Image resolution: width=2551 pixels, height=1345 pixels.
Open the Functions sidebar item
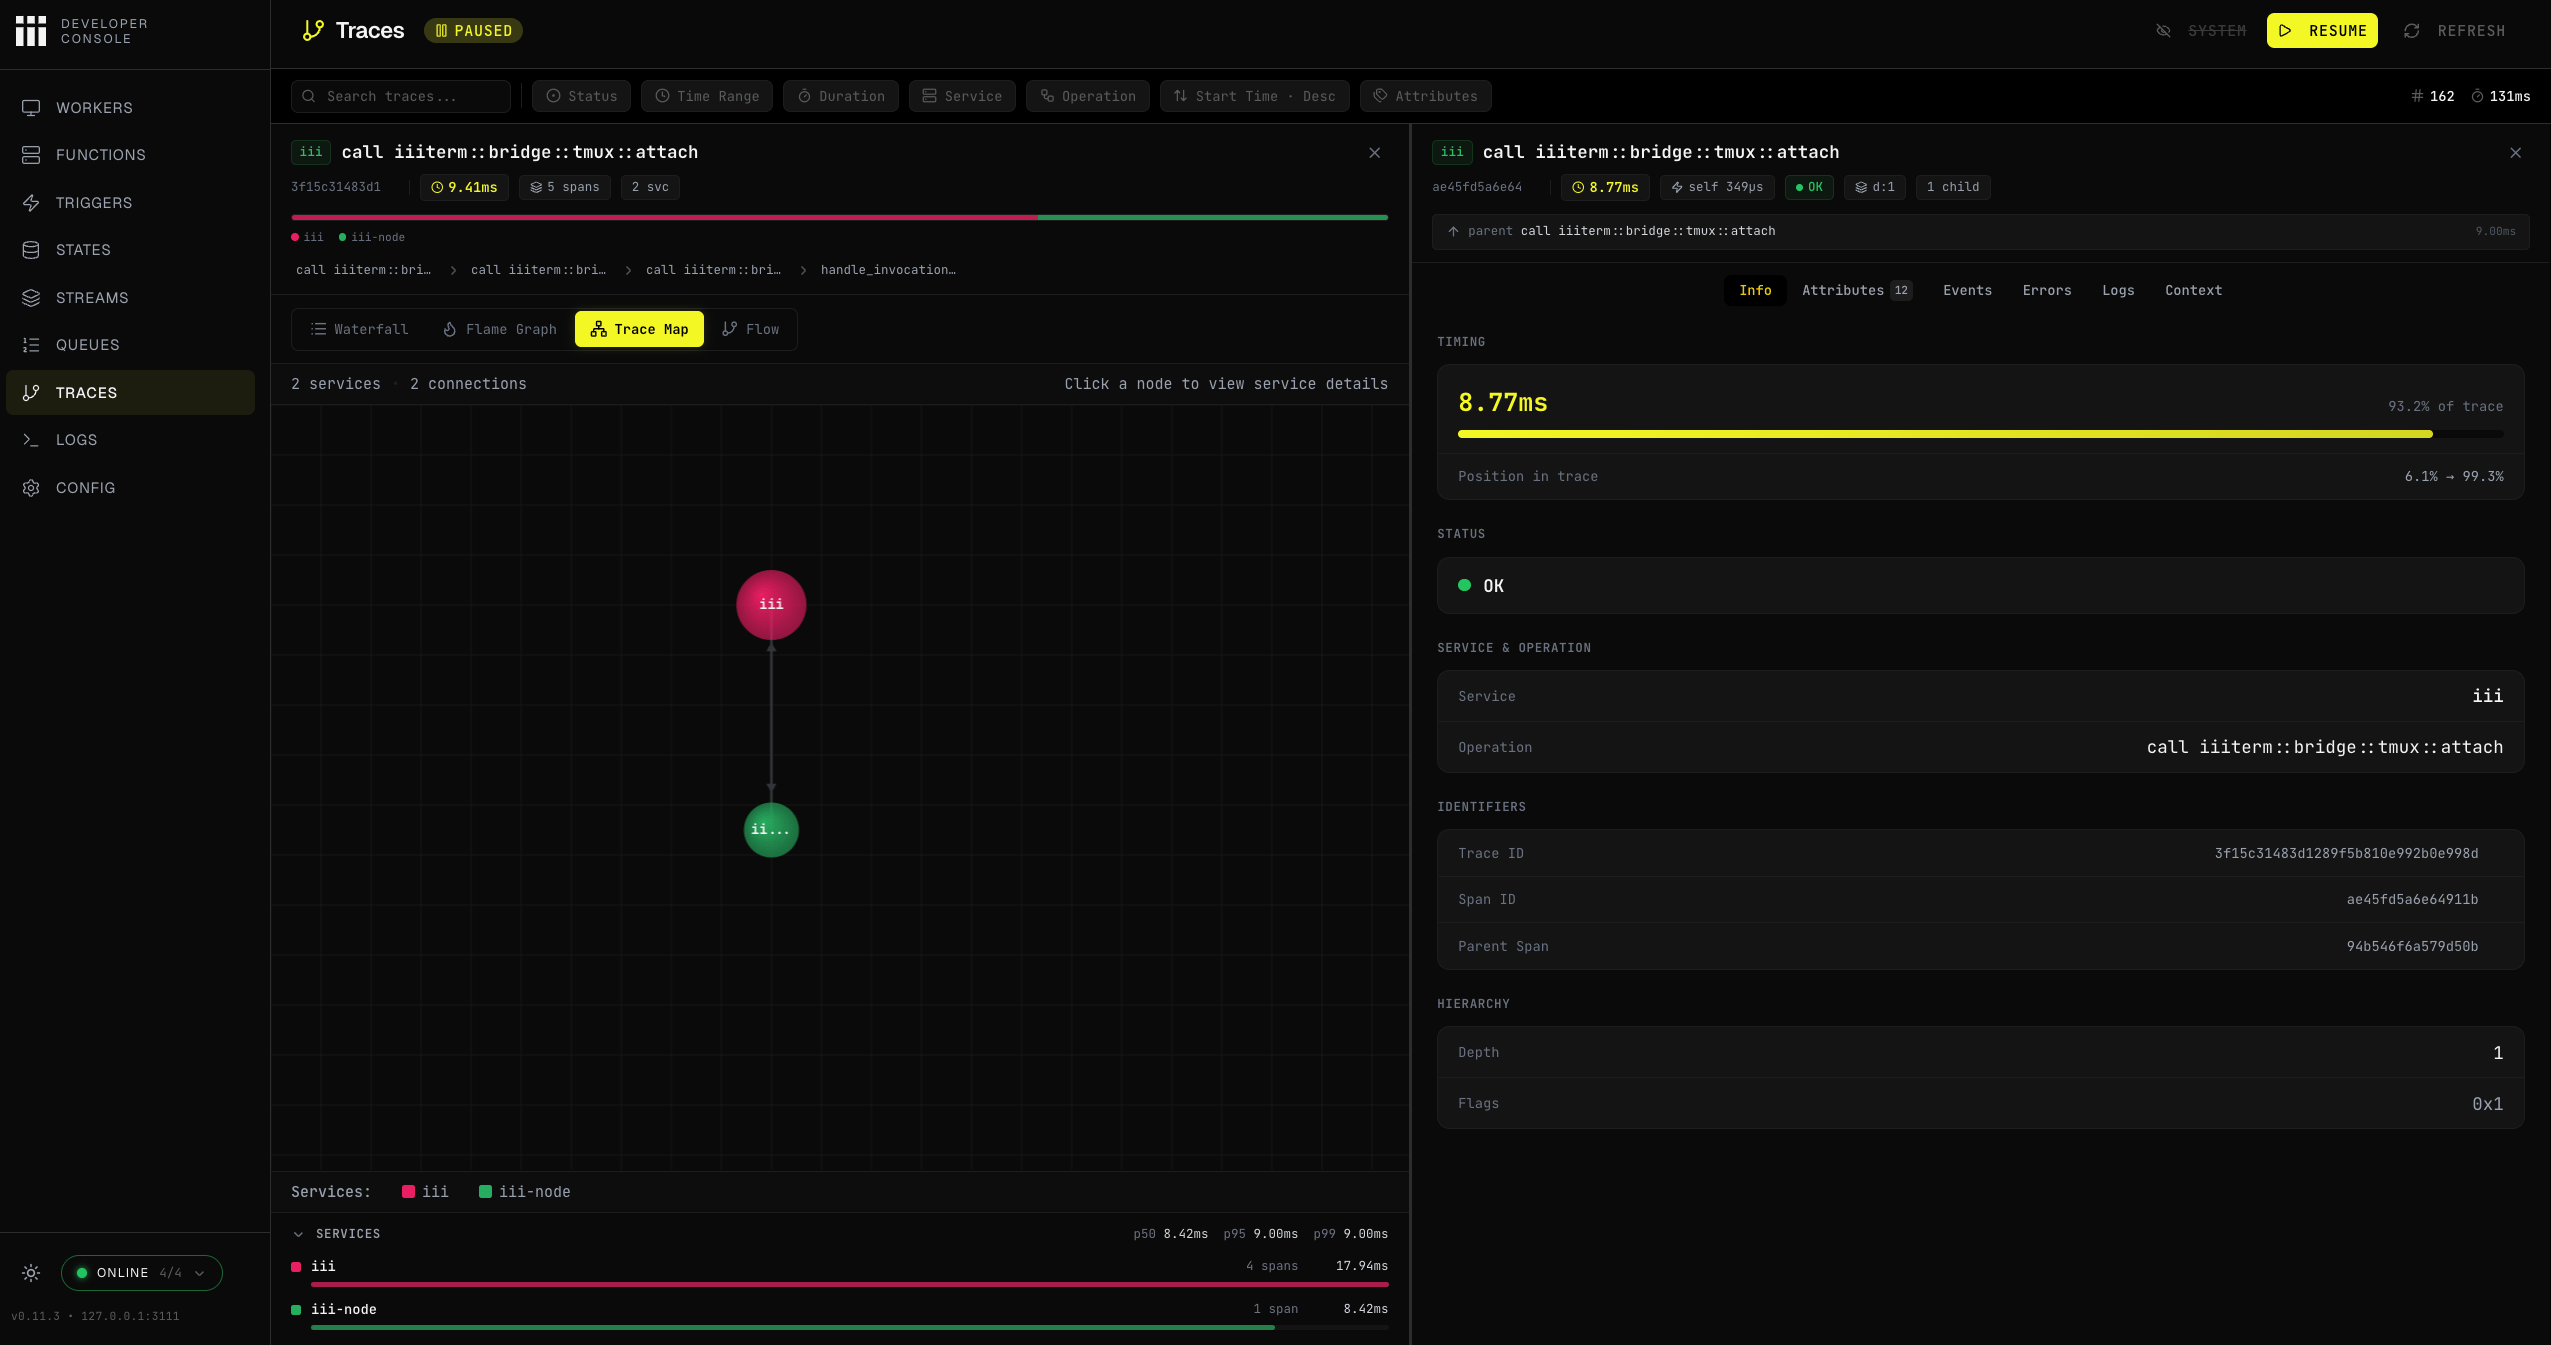pos(130,155)
